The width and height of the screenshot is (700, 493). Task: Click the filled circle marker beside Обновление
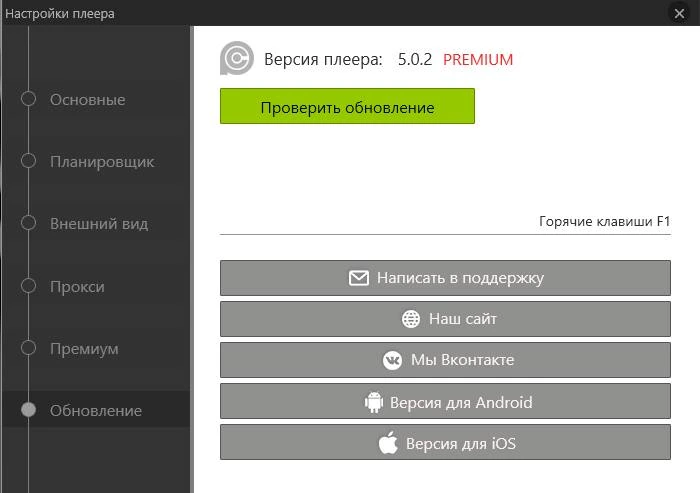pos(28,409)
